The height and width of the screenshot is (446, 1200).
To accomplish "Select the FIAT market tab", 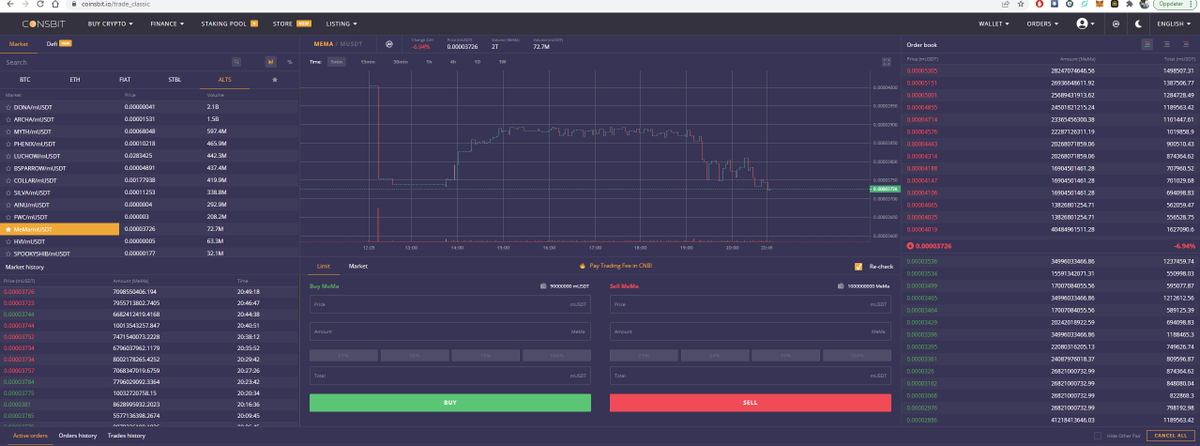I will point(125,79).
